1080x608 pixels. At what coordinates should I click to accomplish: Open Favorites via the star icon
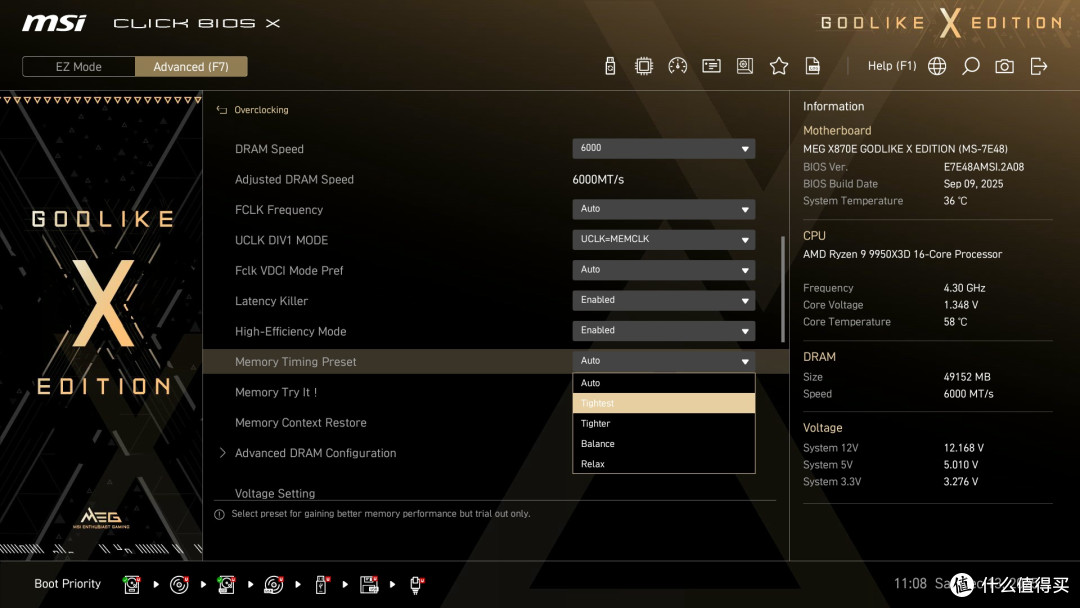tap(779, 66)
